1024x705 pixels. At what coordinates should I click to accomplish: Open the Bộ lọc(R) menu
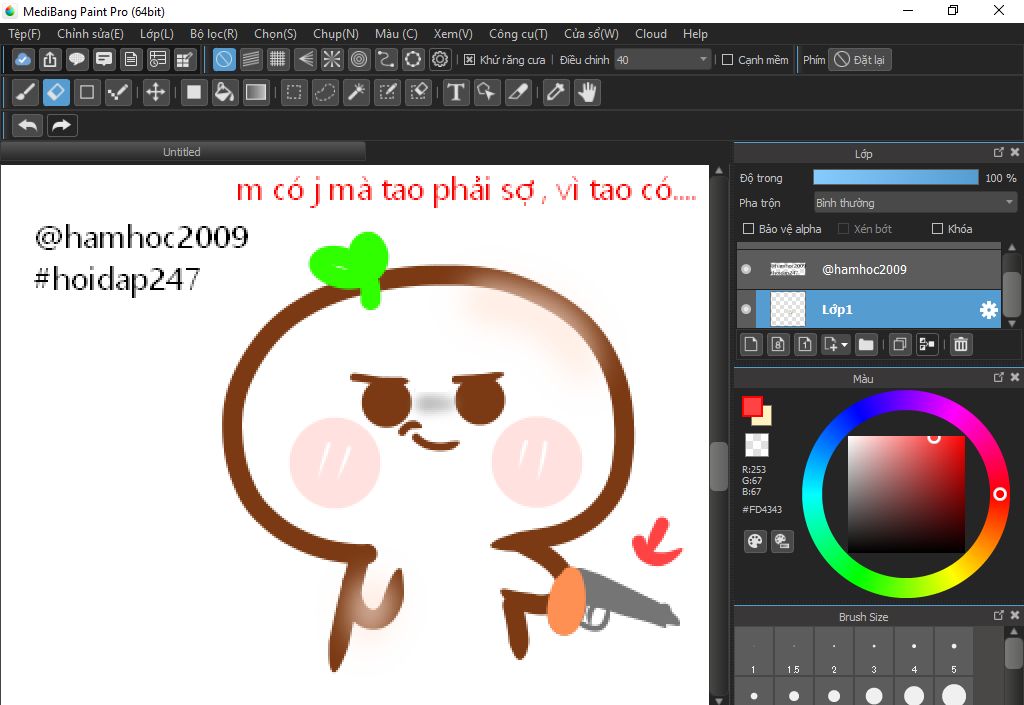pos(214,34)
